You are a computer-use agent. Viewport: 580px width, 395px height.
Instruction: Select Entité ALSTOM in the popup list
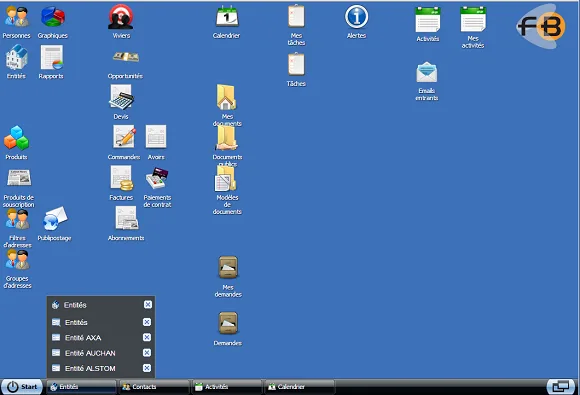[94, 368]
